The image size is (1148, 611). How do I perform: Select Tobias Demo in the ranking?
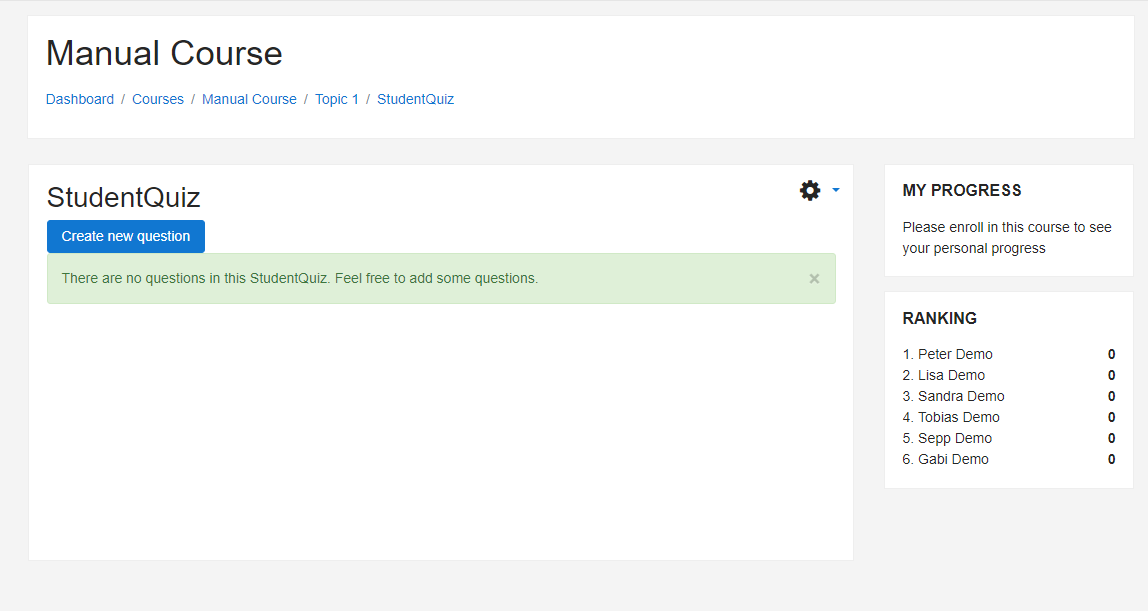tap(958, 417)
